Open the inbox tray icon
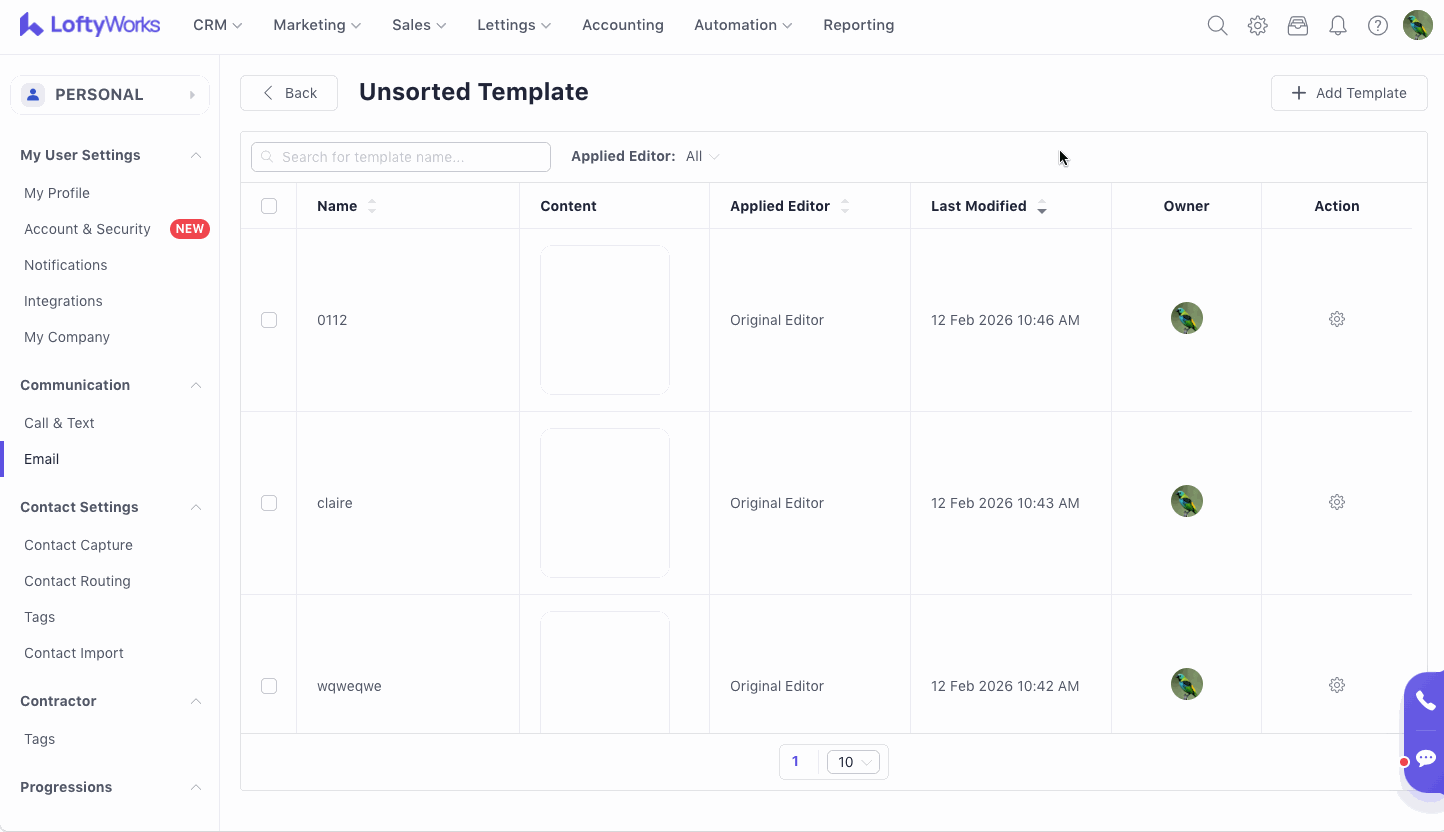 coord(1297,26)
